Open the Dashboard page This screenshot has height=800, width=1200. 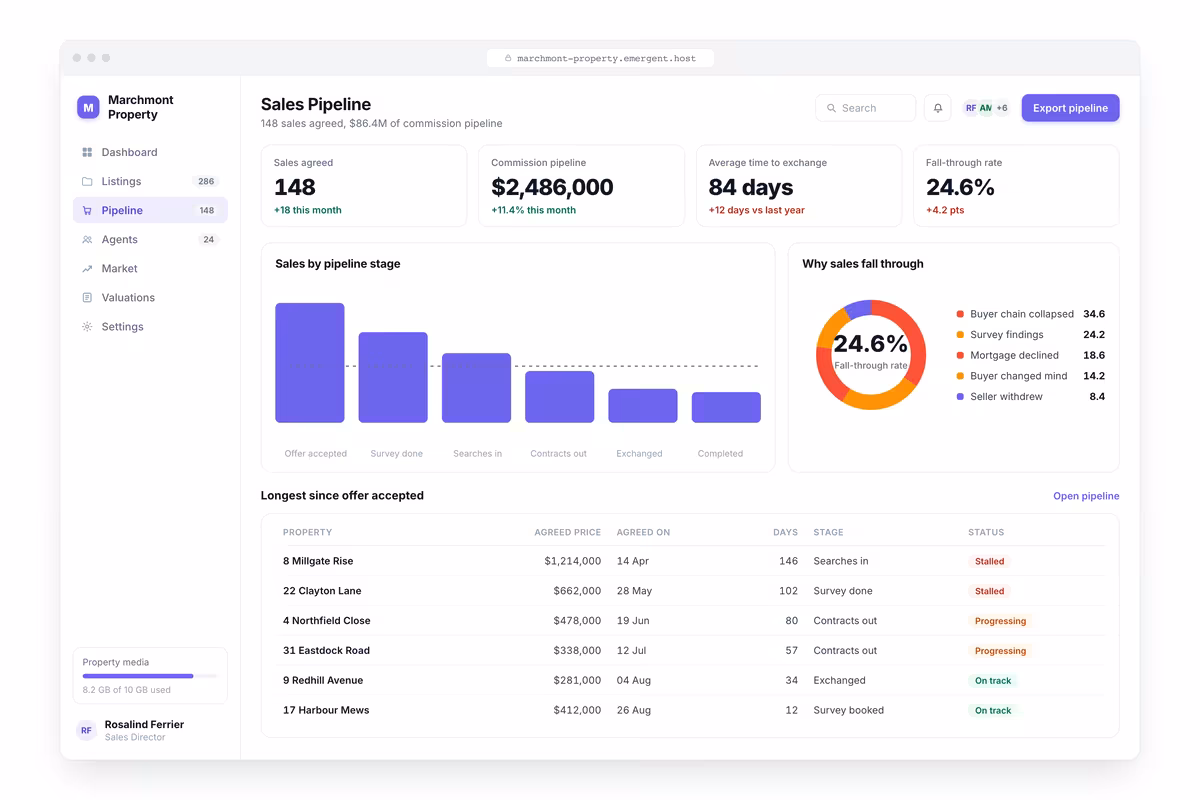150,152
